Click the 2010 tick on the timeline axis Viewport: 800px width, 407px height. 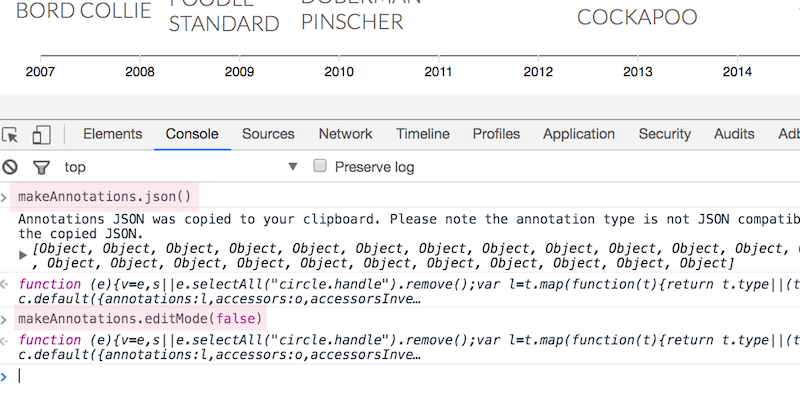pos(339,71)
